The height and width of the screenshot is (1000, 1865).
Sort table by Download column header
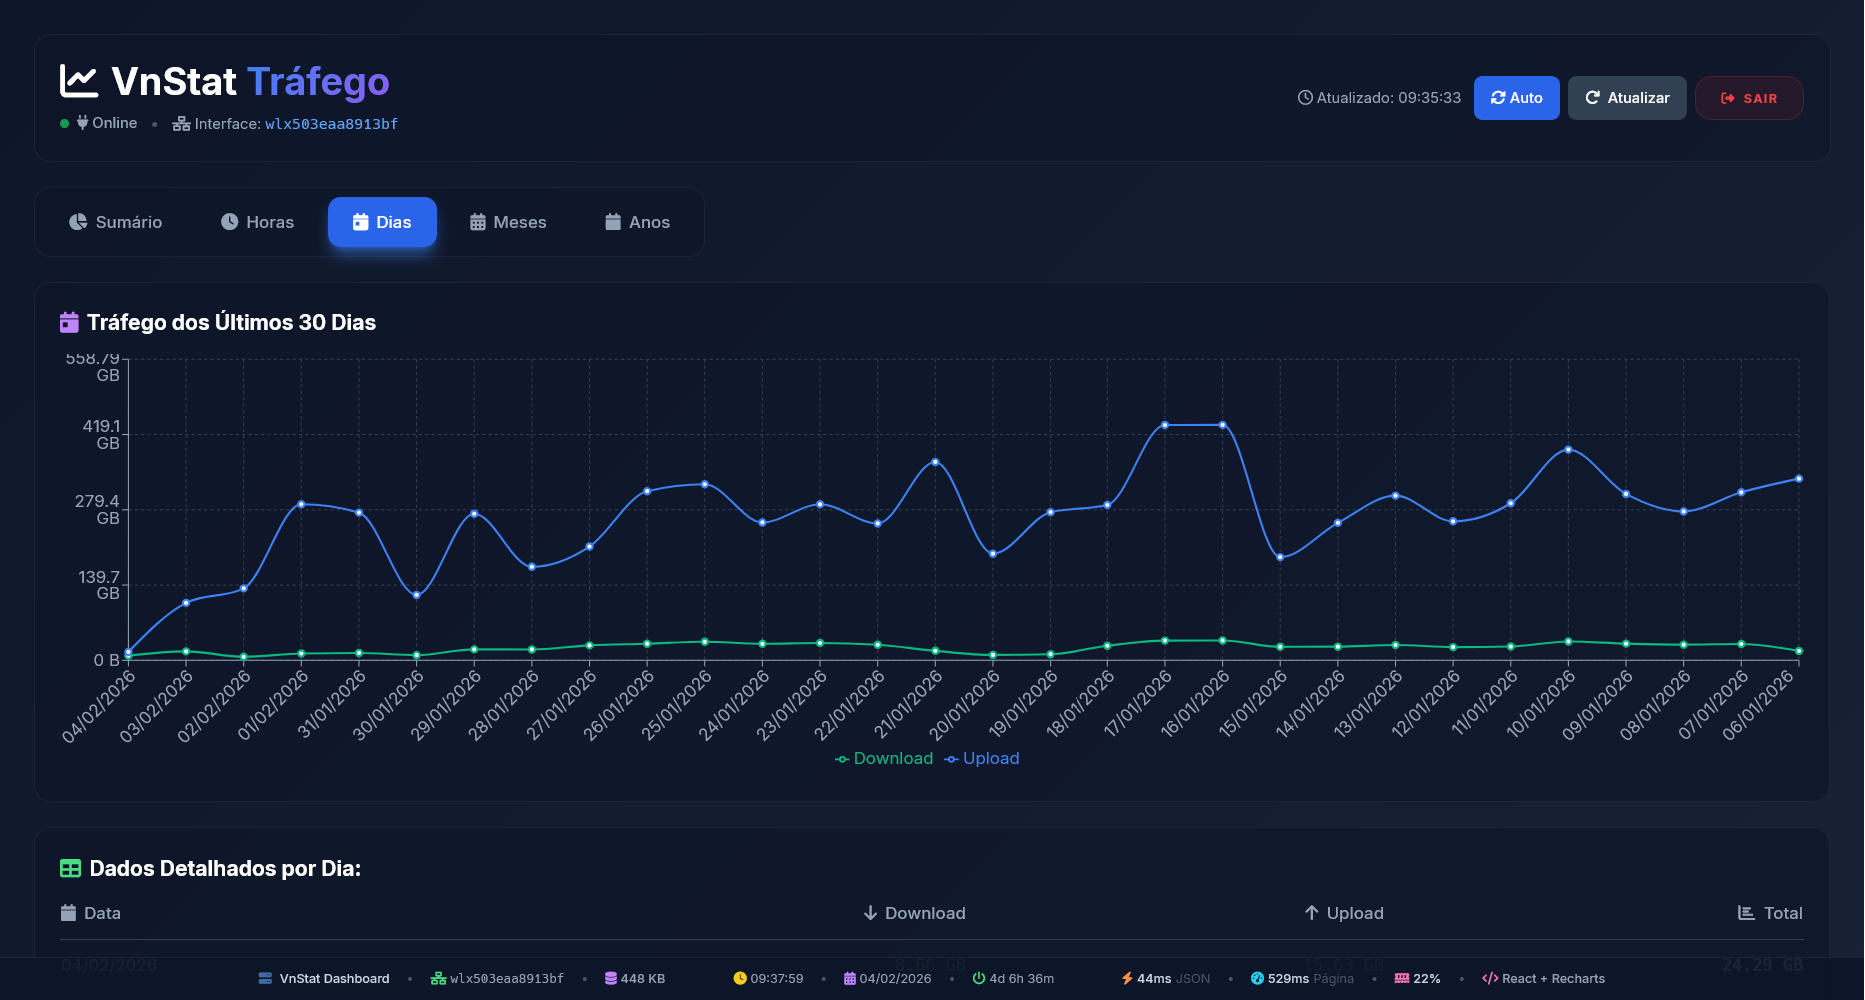(914, 913)
